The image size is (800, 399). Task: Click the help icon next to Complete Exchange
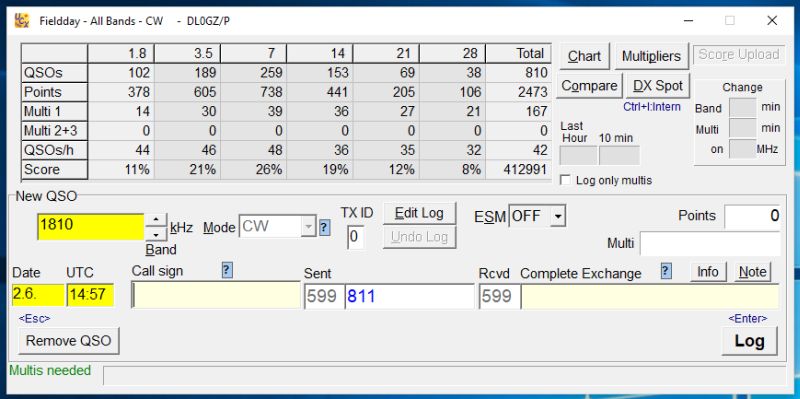click(x=665, y=271)
